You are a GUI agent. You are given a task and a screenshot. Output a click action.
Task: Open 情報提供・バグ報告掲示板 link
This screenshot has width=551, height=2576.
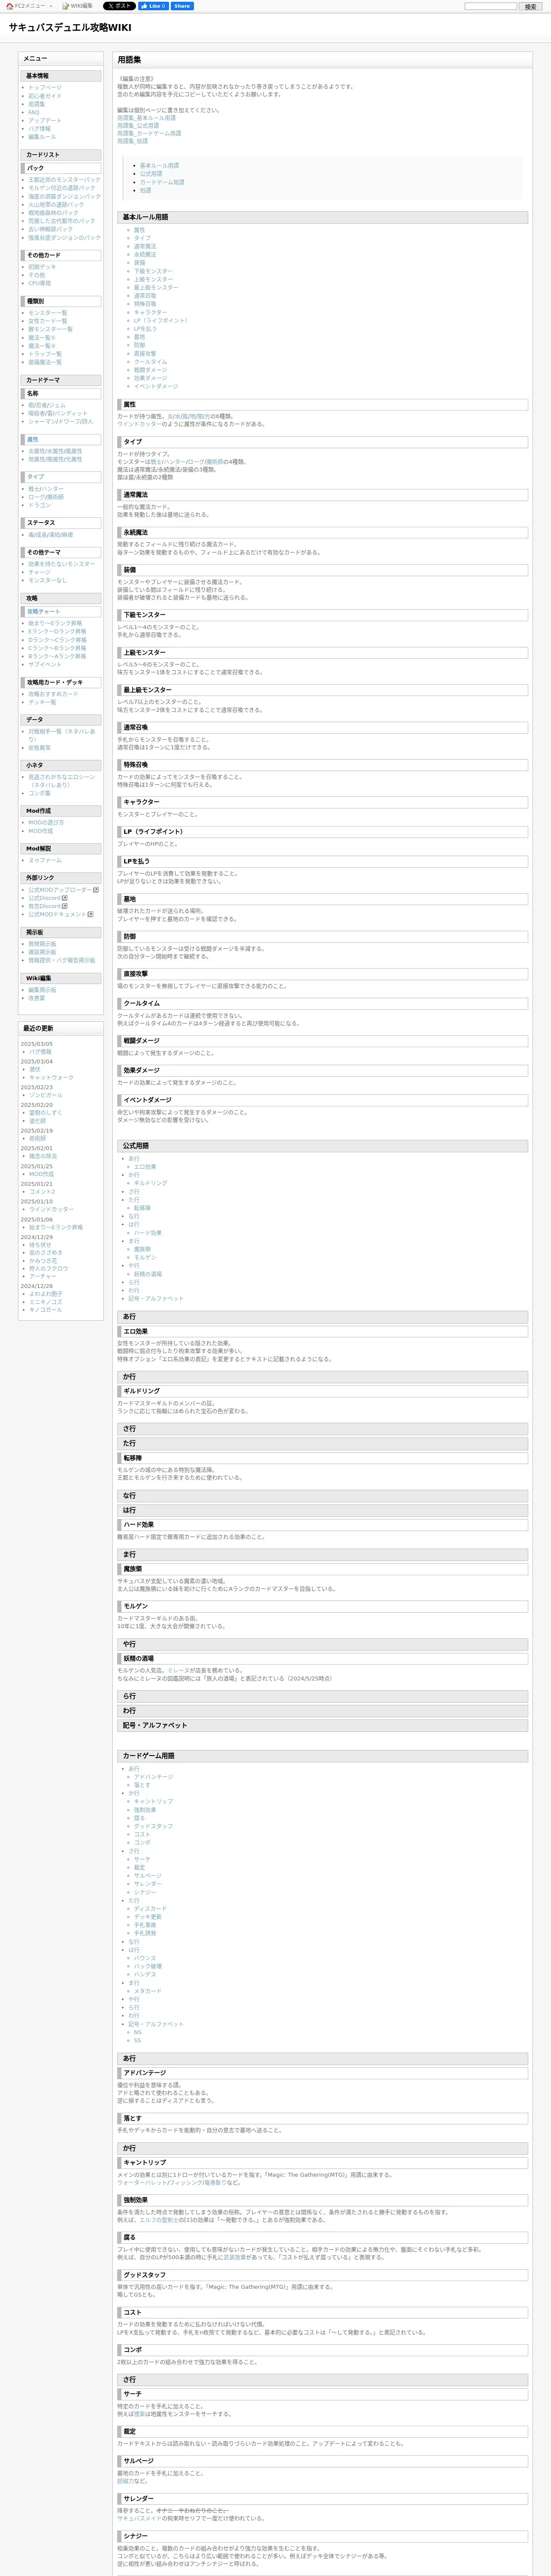coord(62,960)
